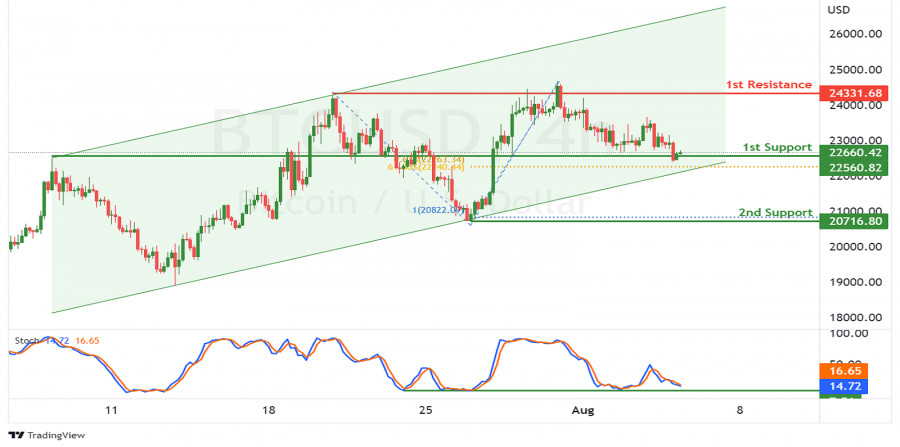Image resolution: width=900 pixels, height=447 pixels.
Task: Click the 24331.68 resistance price tag
Action: [x=854, y=92]
